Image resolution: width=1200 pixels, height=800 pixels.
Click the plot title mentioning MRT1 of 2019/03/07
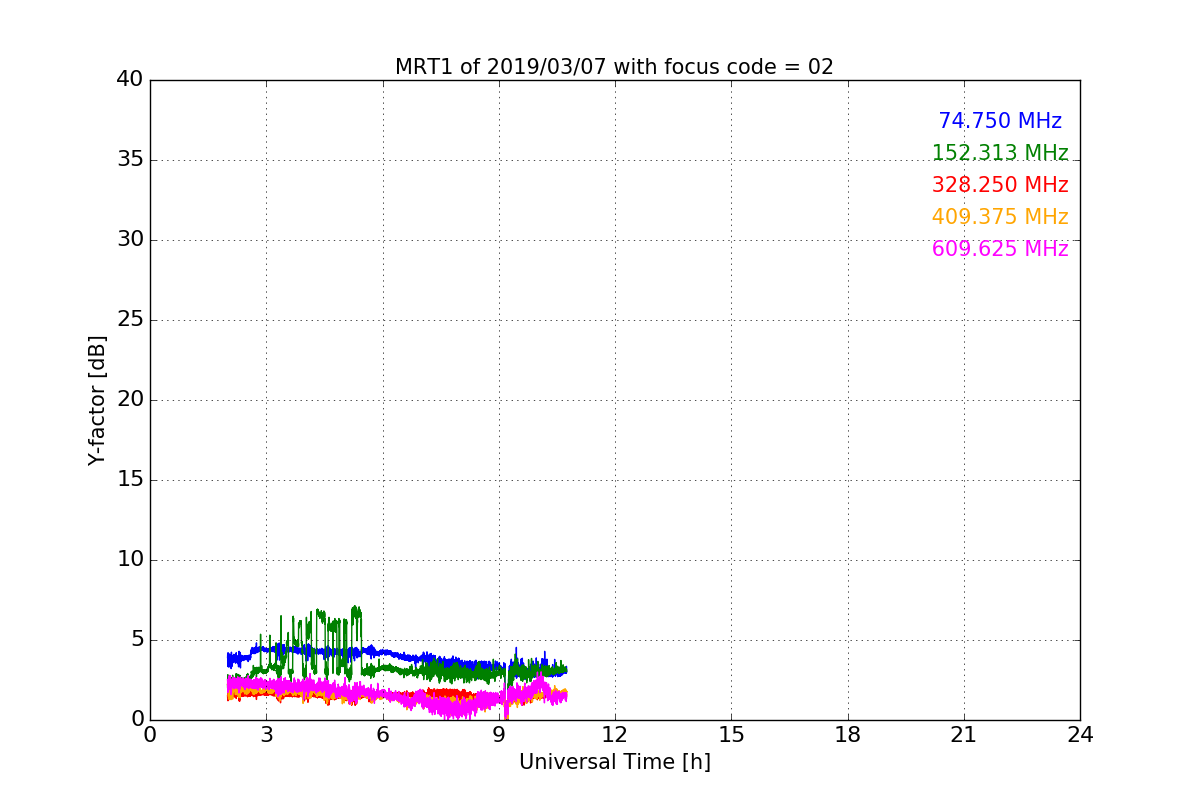pos(614,67)
